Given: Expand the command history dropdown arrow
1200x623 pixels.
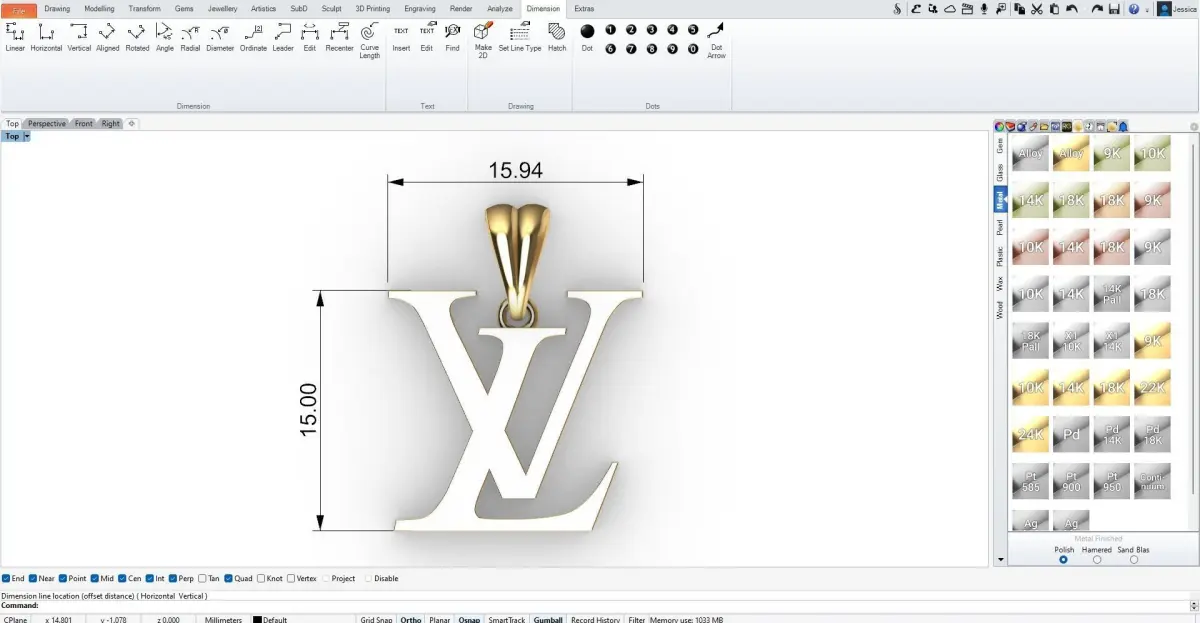Looking at the screenshot, I should coord(1193,606).
